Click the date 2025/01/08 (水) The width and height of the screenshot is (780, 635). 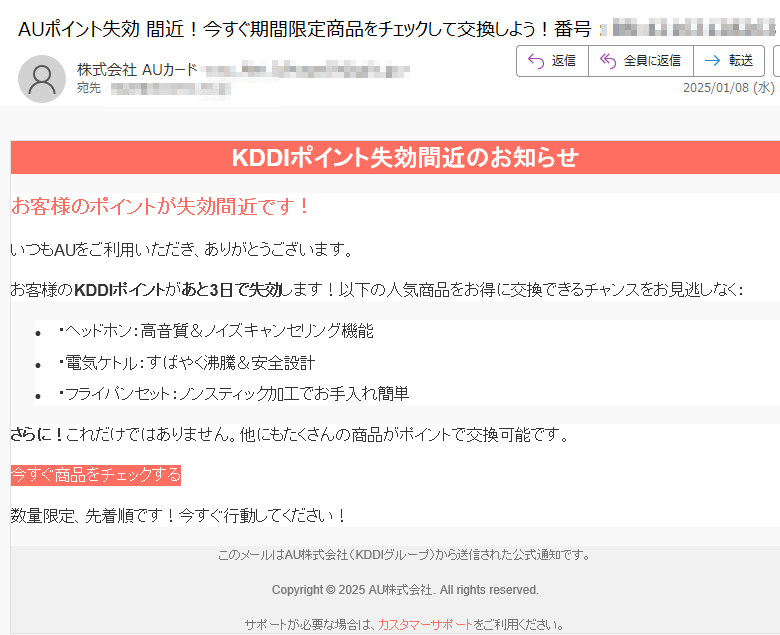[x=728, y=88]
